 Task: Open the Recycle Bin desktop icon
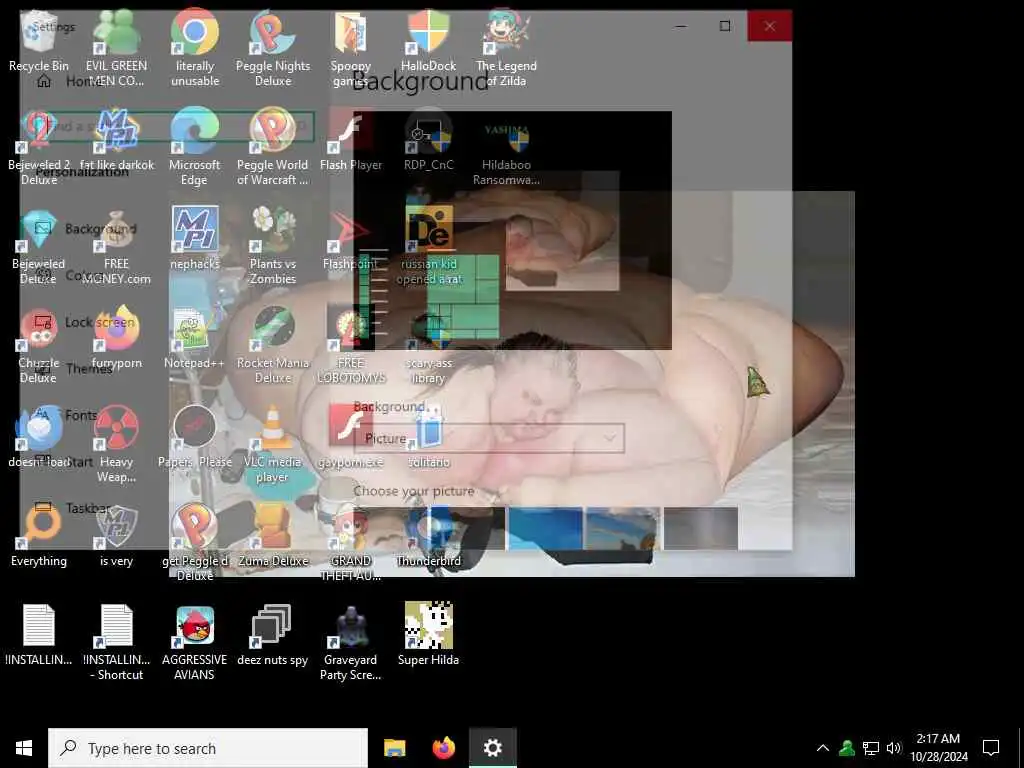pos(39,41)
